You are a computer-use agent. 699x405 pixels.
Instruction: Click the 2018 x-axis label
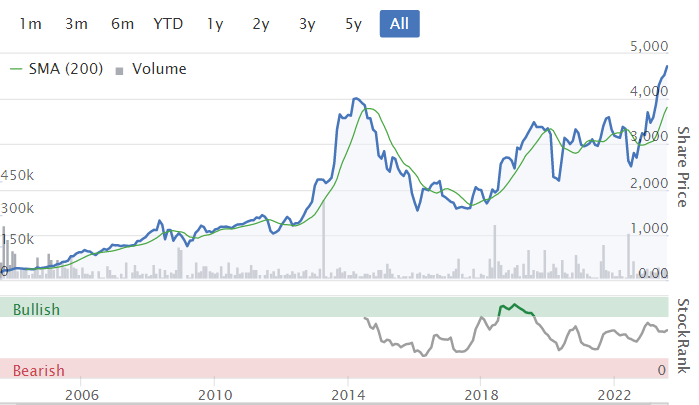pos(481,395)
